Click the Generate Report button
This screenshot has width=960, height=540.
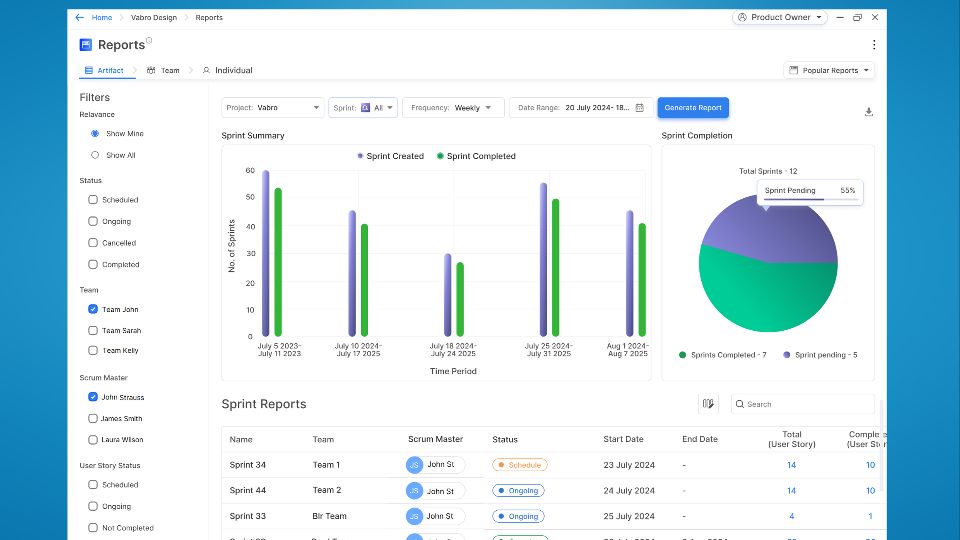coord(692,107)
